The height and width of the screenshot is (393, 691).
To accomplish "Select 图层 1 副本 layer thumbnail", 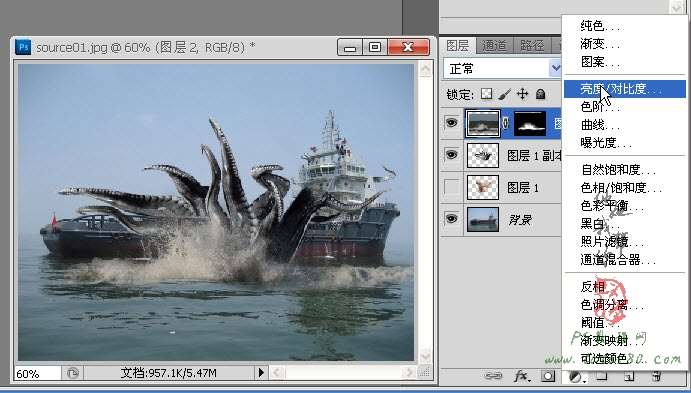I will click(483, 155).
